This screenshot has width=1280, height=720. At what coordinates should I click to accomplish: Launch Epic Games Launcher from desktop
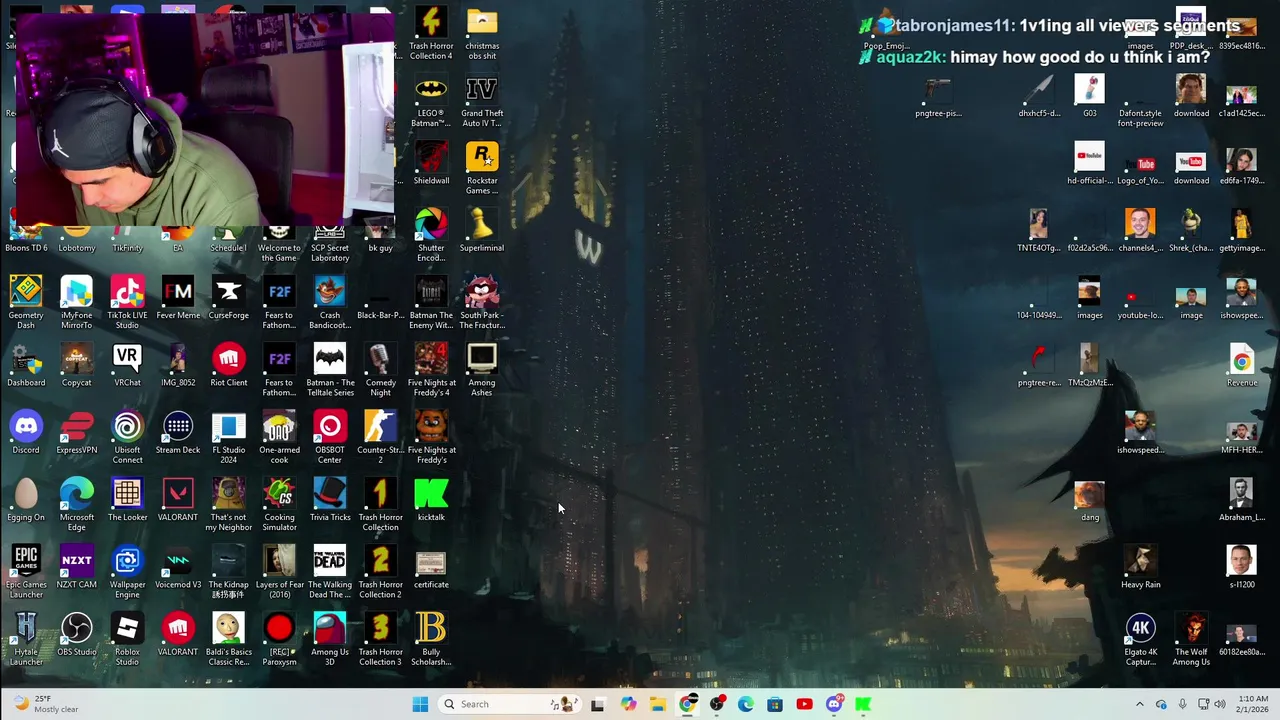click(26, 571)
